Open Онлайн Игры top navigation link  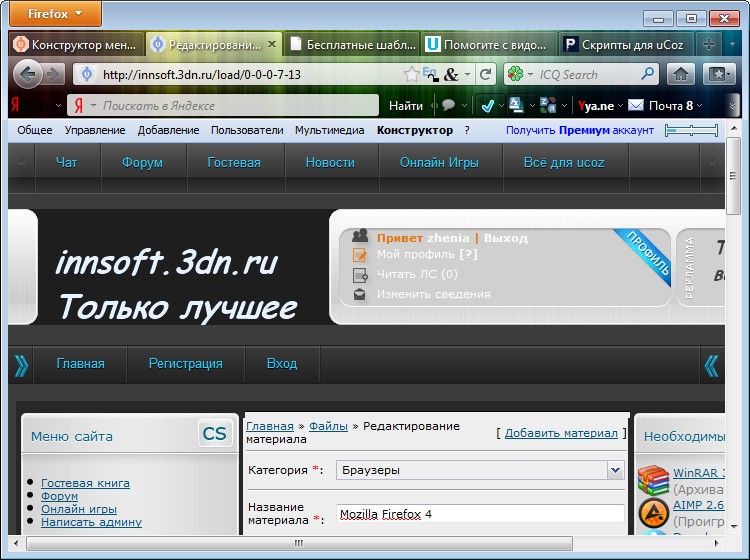point(439,163)
